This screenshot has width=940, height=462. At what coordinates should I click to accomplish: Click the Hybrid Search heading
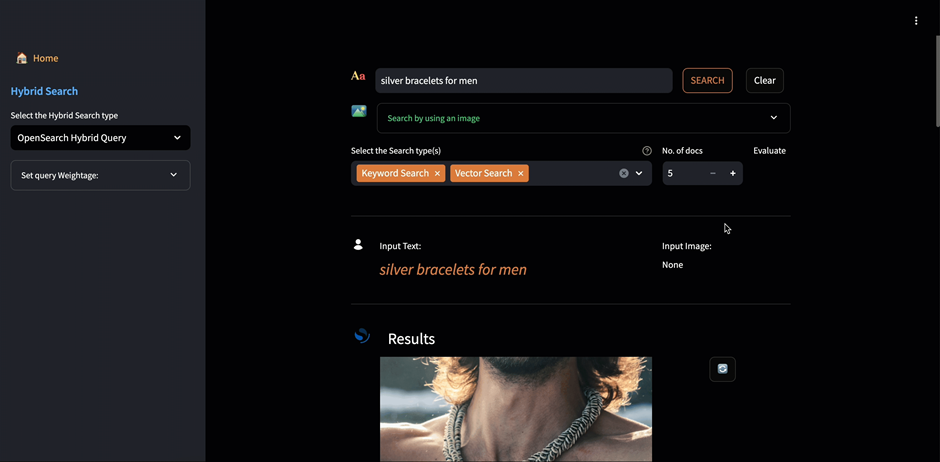pos(44,91)
